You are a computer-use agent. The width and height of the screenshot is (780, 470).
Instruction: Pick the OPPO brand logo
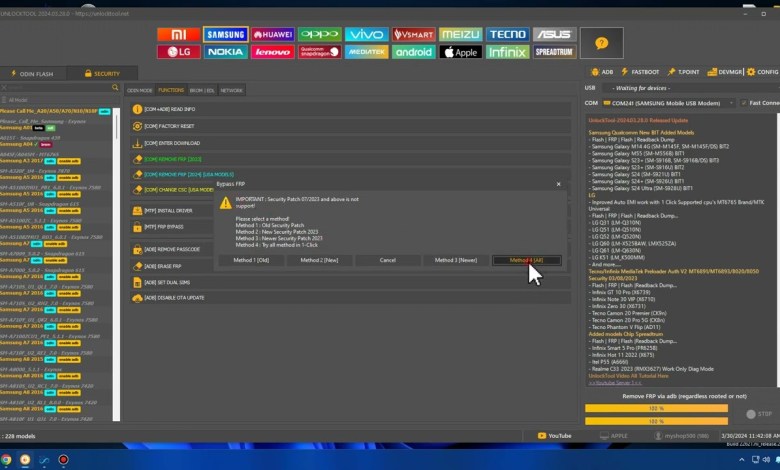pos(319,34)
